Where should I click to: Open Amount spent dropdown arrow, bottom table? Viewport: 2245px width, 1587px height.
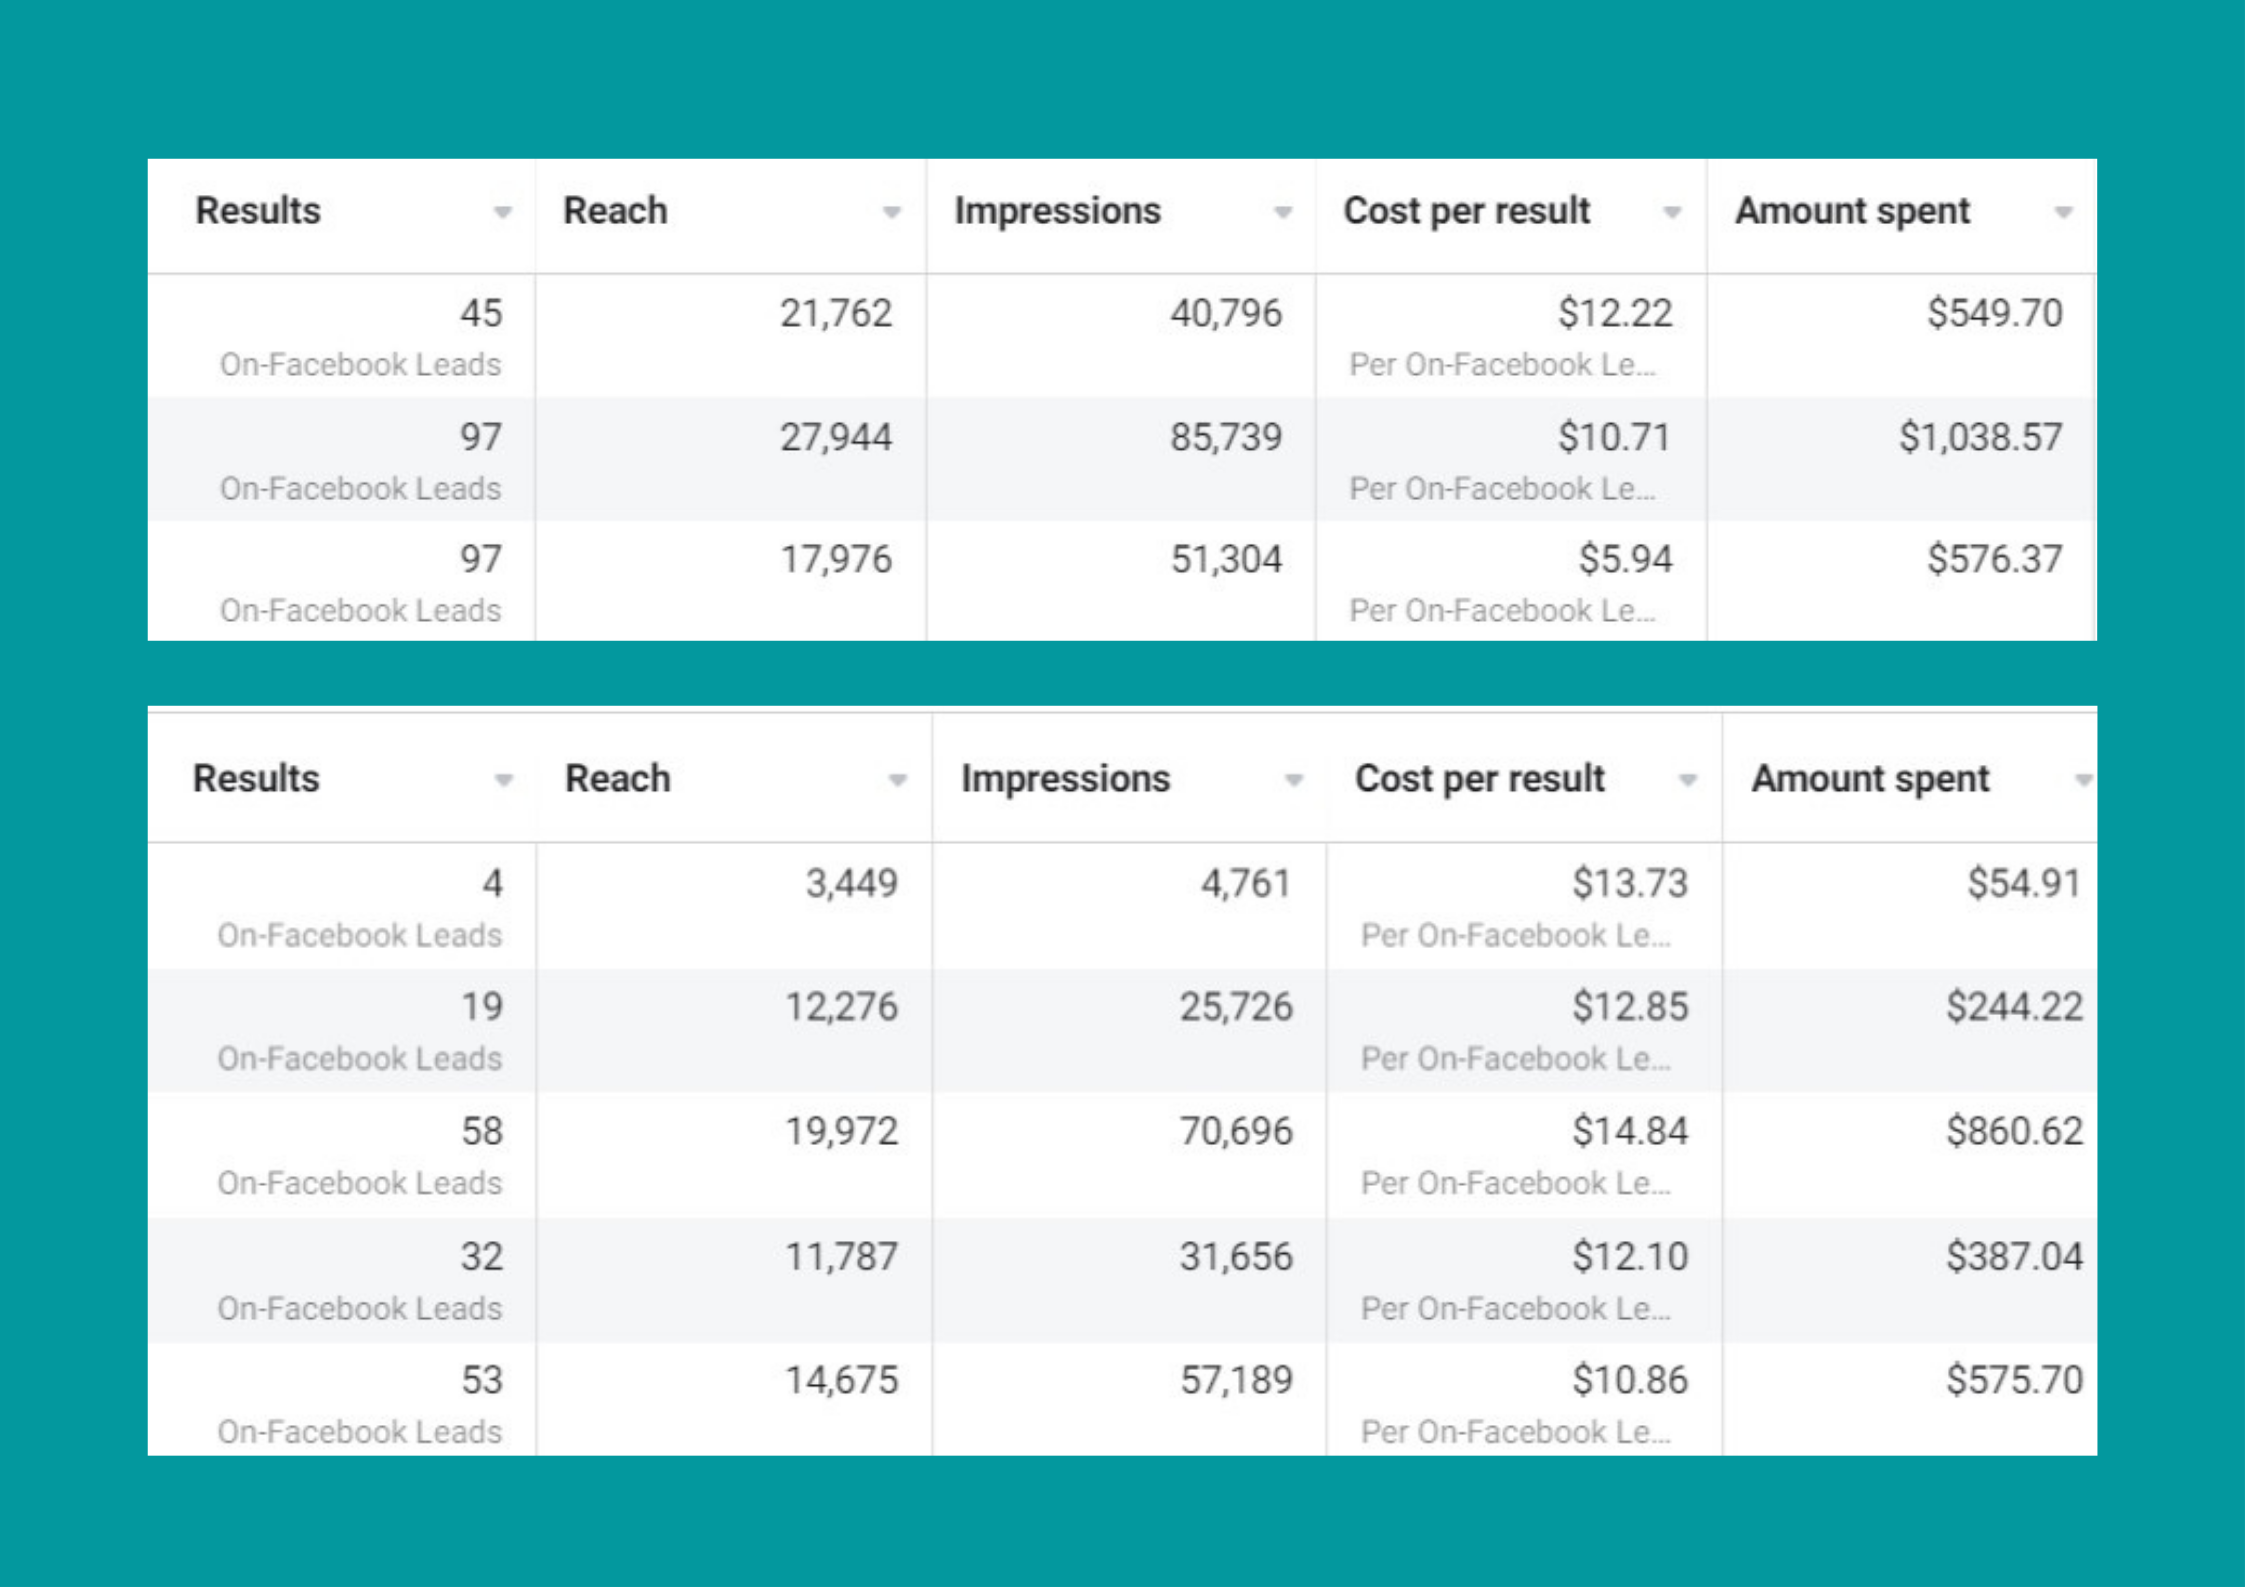click(x=2082, y=780)
